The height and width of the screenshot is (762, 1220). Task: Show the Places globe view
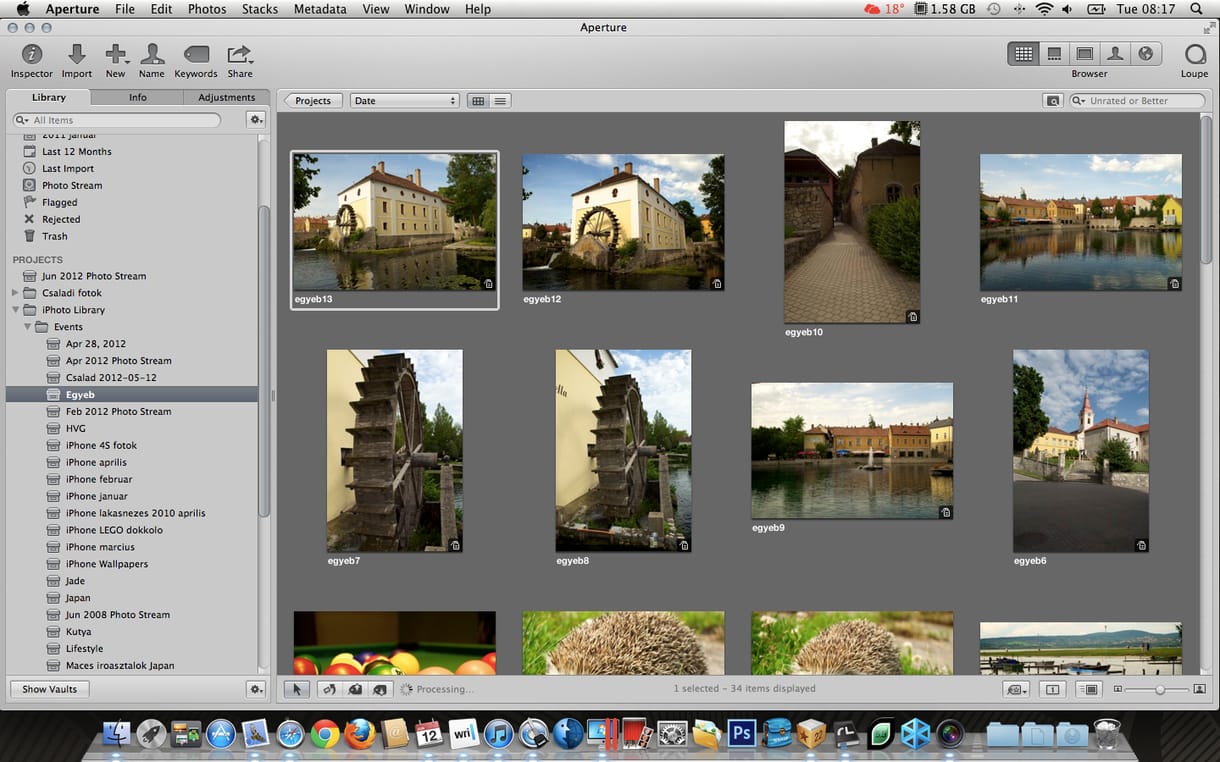click(1146, 54)
